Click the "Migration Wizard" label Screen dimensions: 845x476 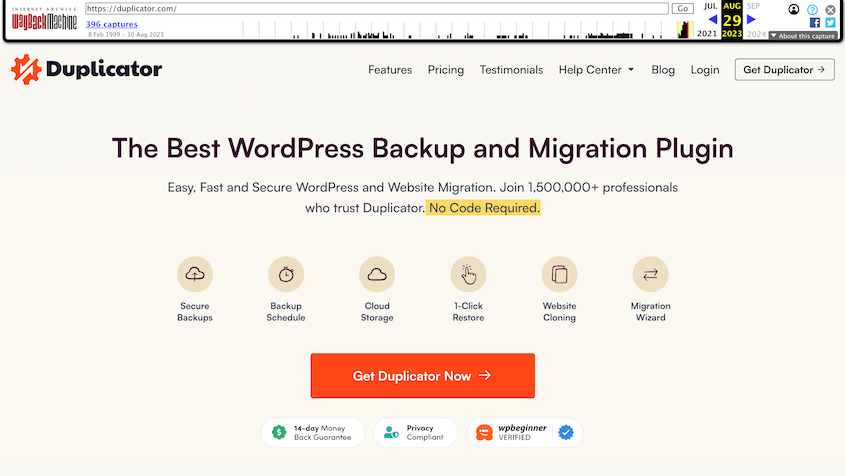coord(650,312)
